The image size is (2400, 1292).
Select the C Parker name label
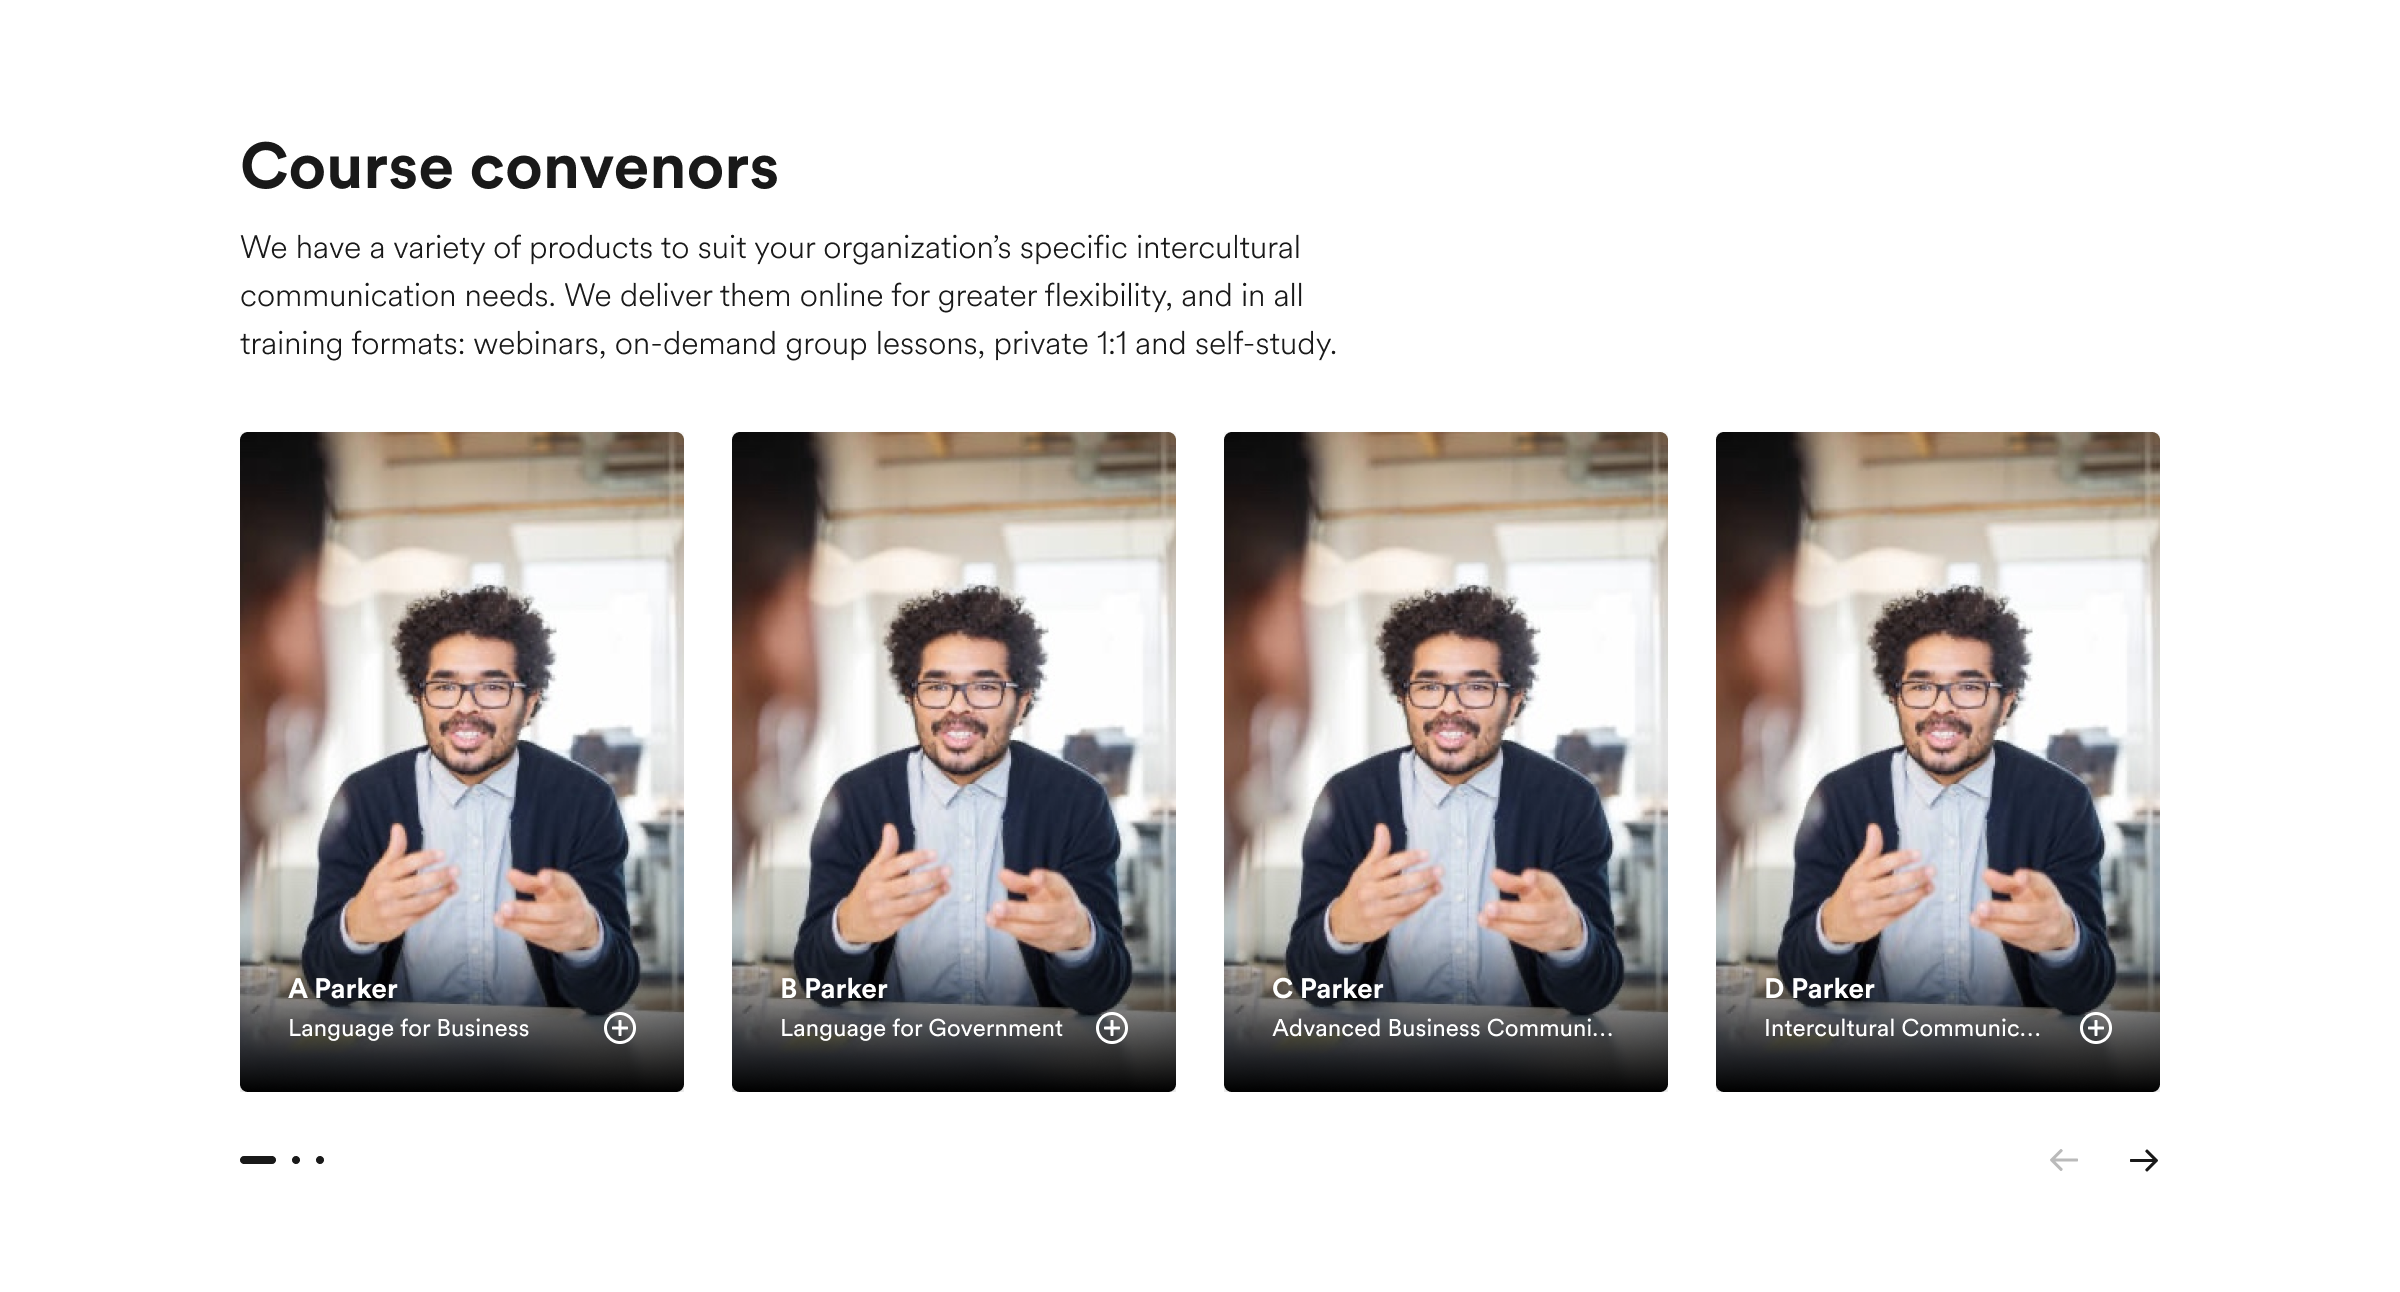[1328, 989]
